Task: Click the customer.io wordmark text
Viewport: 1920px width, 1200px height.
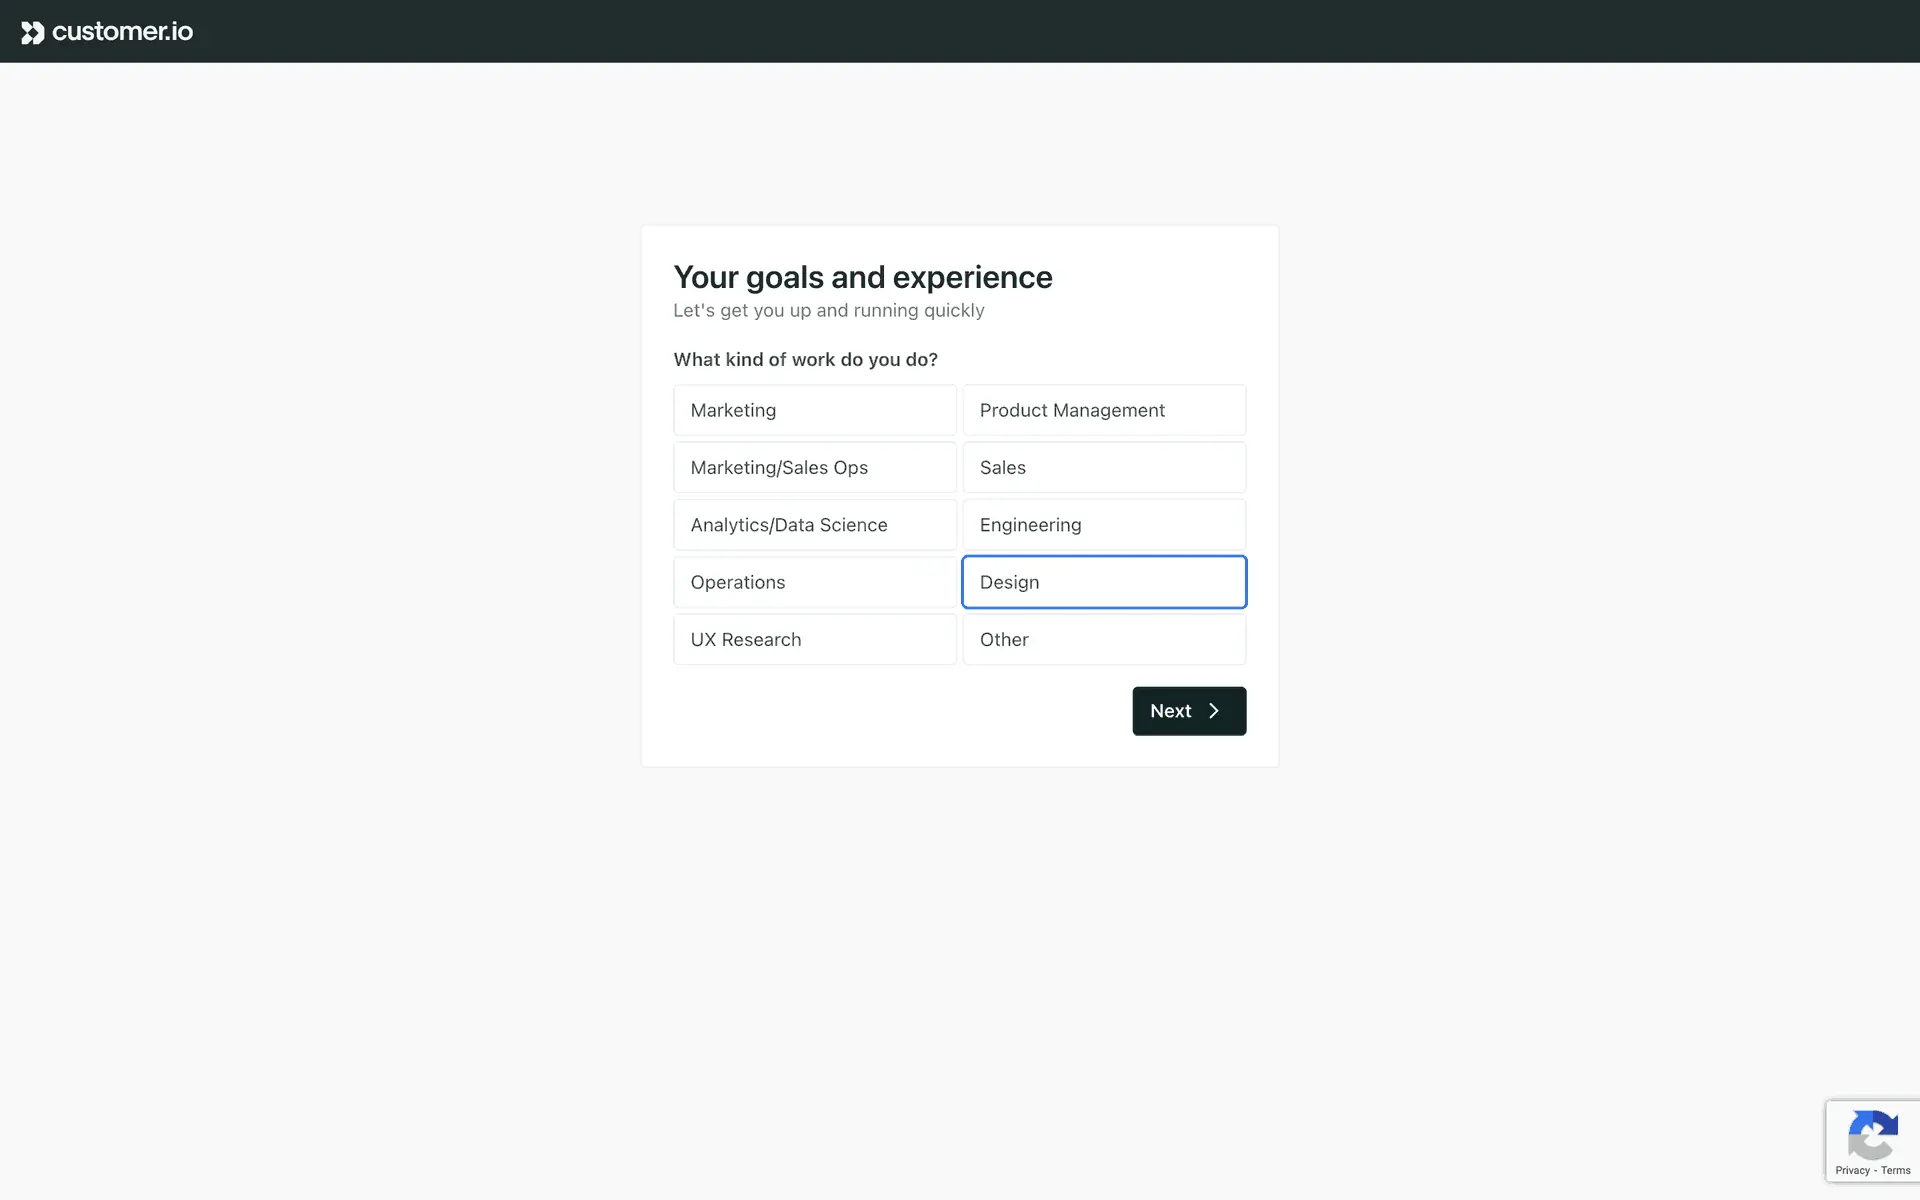Action: (x=122, y=32)
